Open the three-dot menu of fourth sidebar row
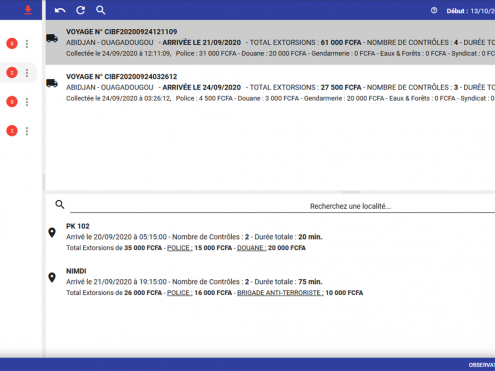The height and width of the screenshot is (371, 495). (x=27, y=131)
